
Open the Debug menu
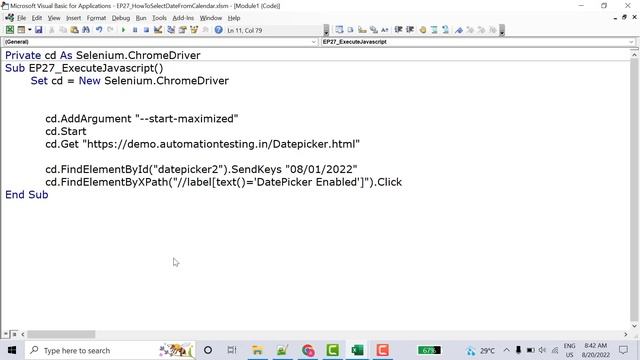point(121,18)
